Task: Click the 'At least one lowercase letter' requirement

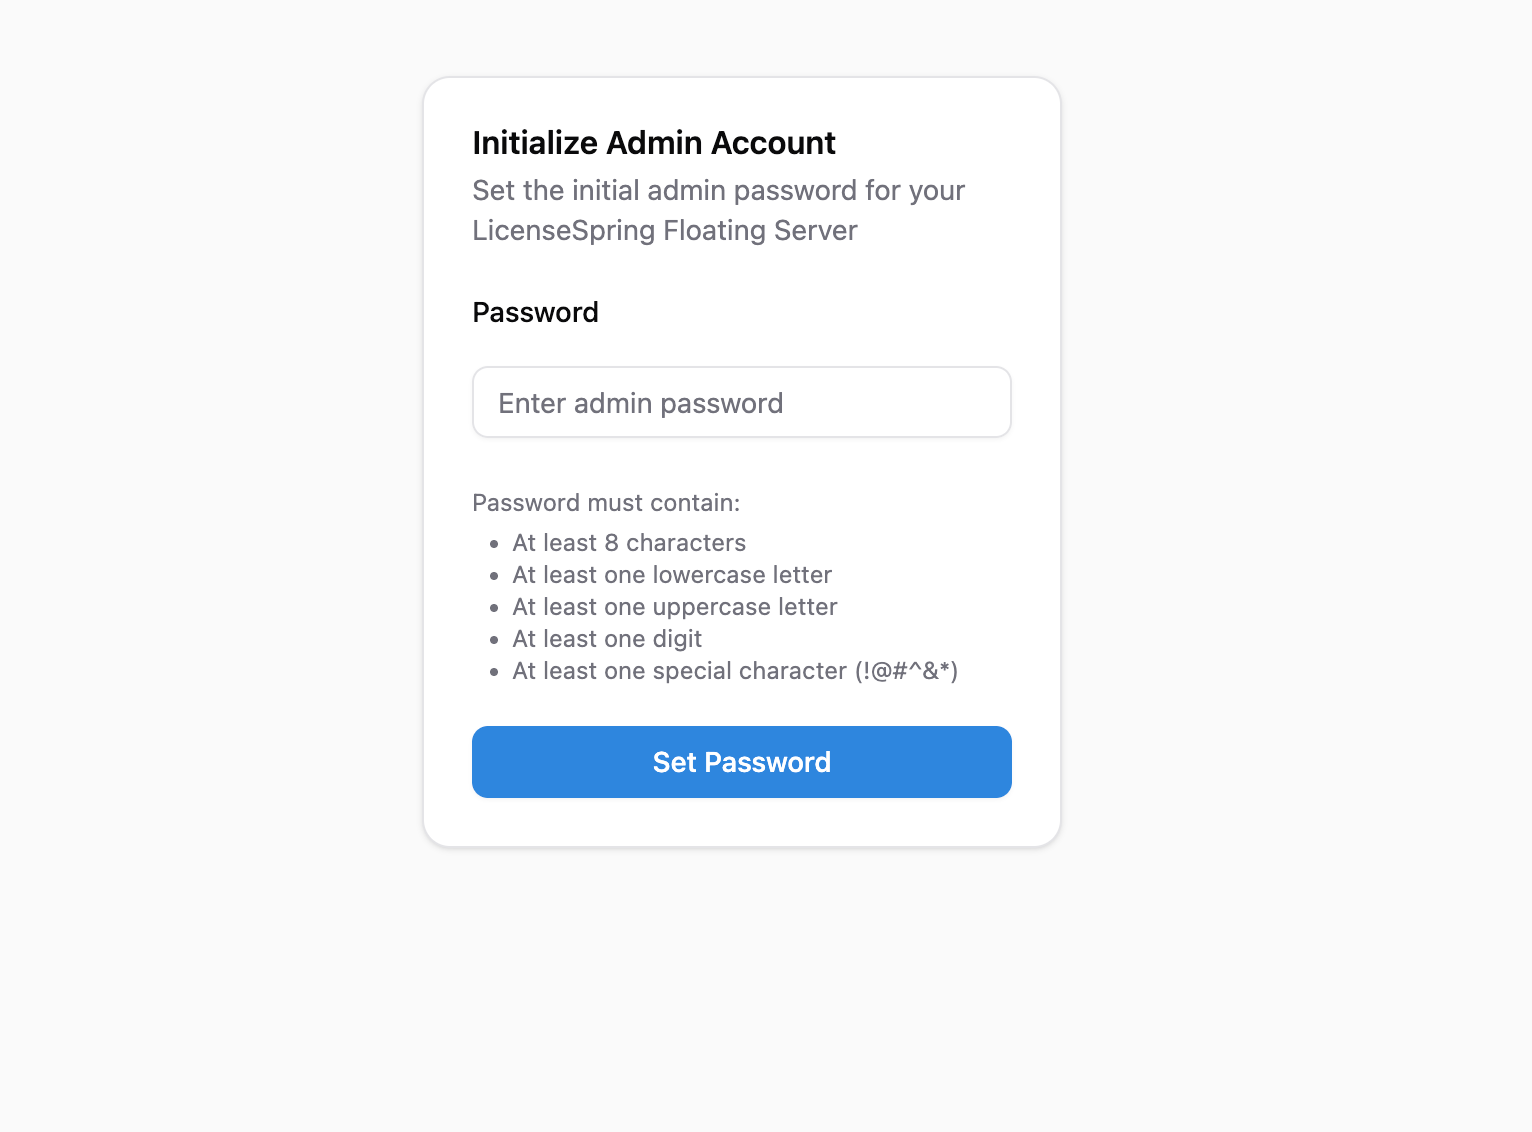Action: coord(671,575)
